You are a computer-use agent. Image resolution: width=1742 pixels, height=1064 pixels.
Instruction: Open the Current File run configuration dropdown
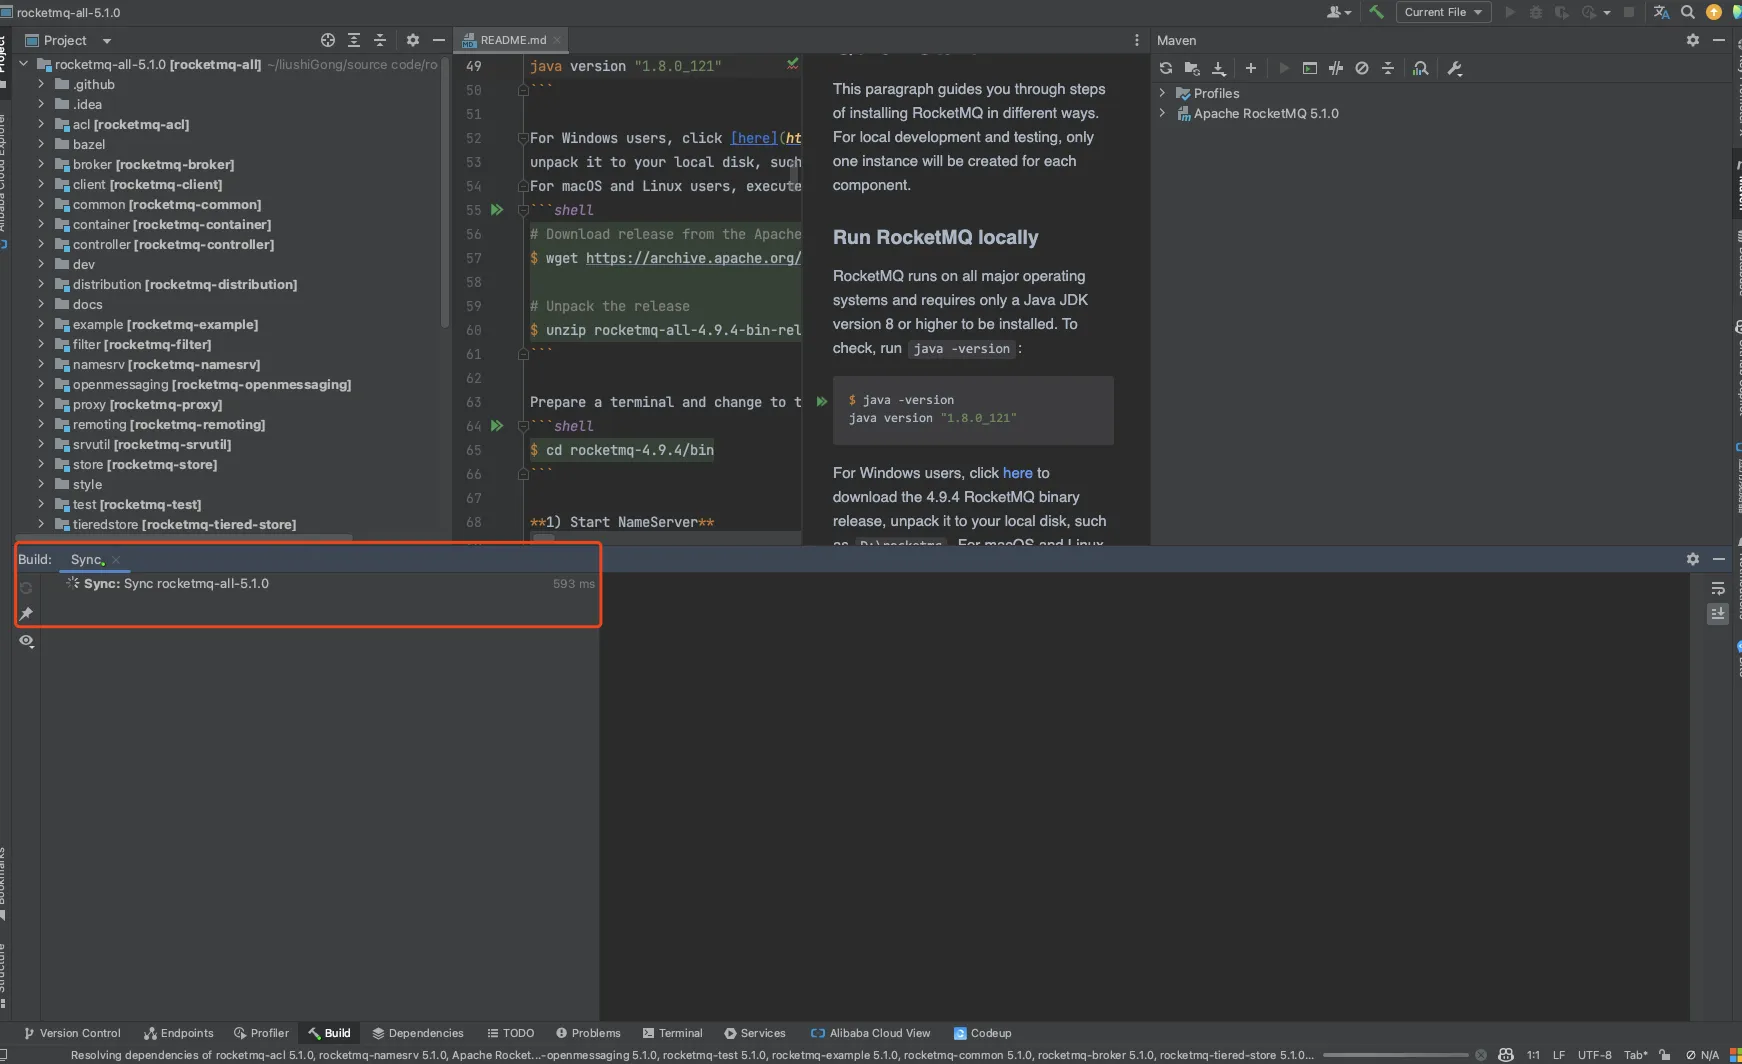point(1443,12)
